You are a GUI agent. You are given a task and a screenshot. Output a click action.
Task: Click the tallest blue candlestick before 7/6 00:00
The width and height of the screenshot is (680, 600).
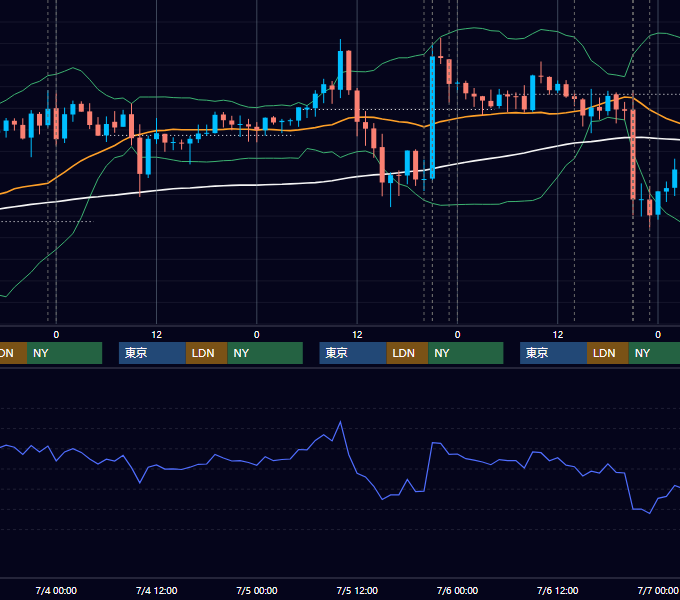coord(432,117)
